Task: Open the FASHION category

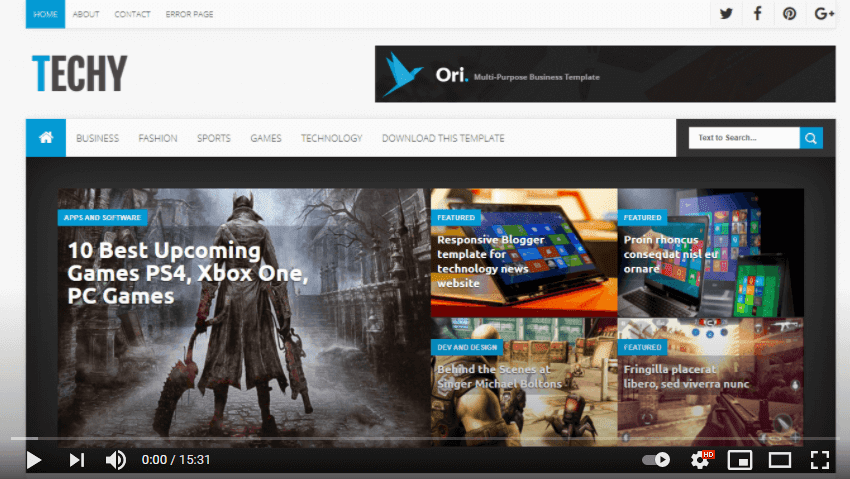Action: click(158, 138)
